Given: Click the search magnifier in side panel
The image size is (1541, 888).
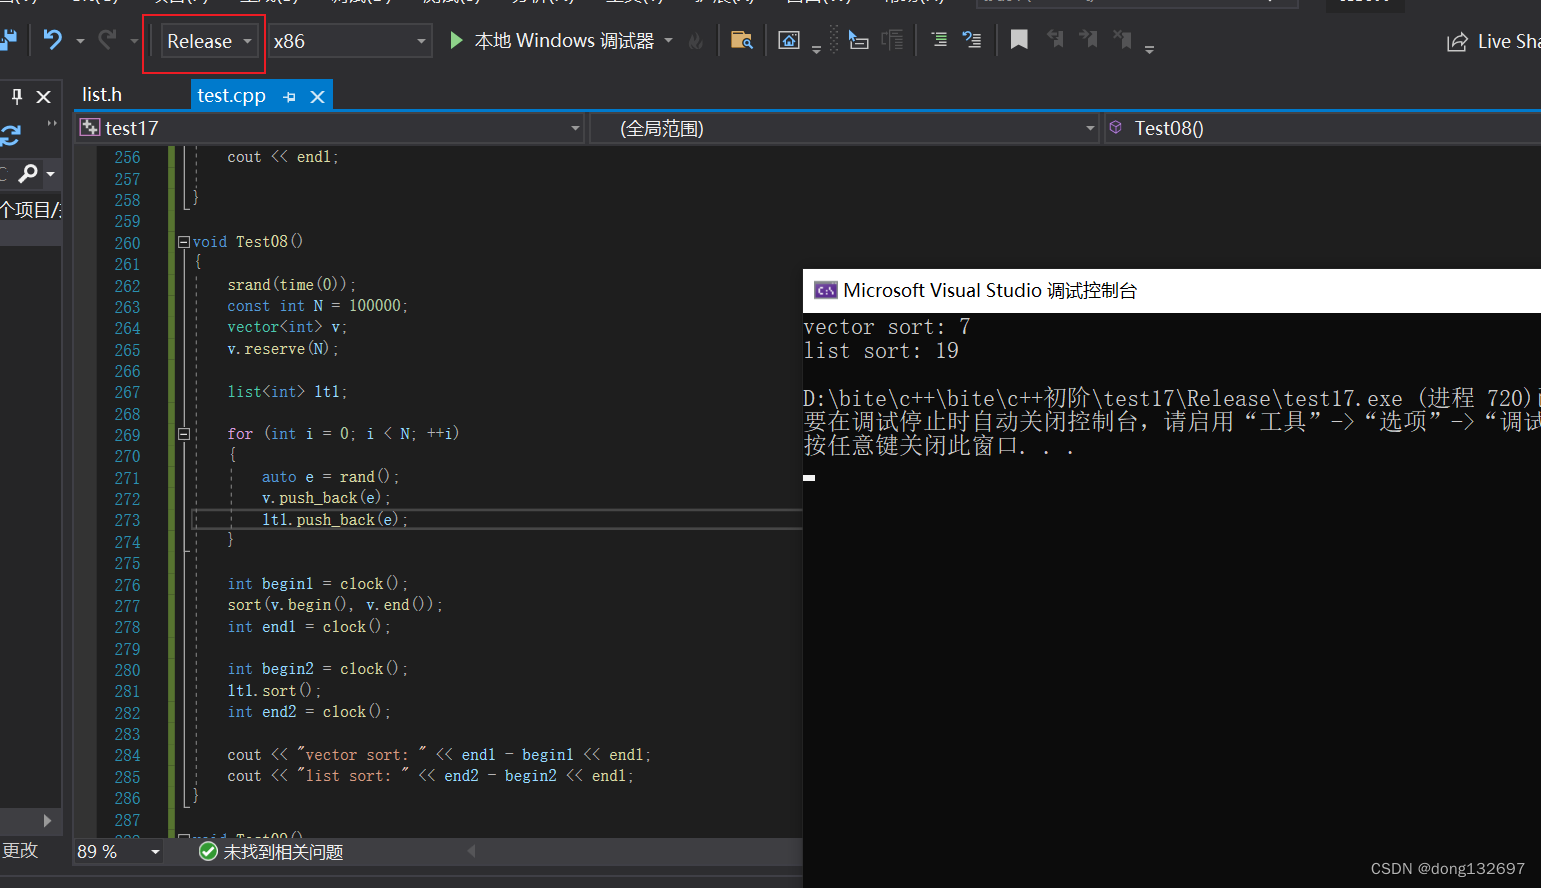Looking at the screenshot, I should (x=29, y=174).
